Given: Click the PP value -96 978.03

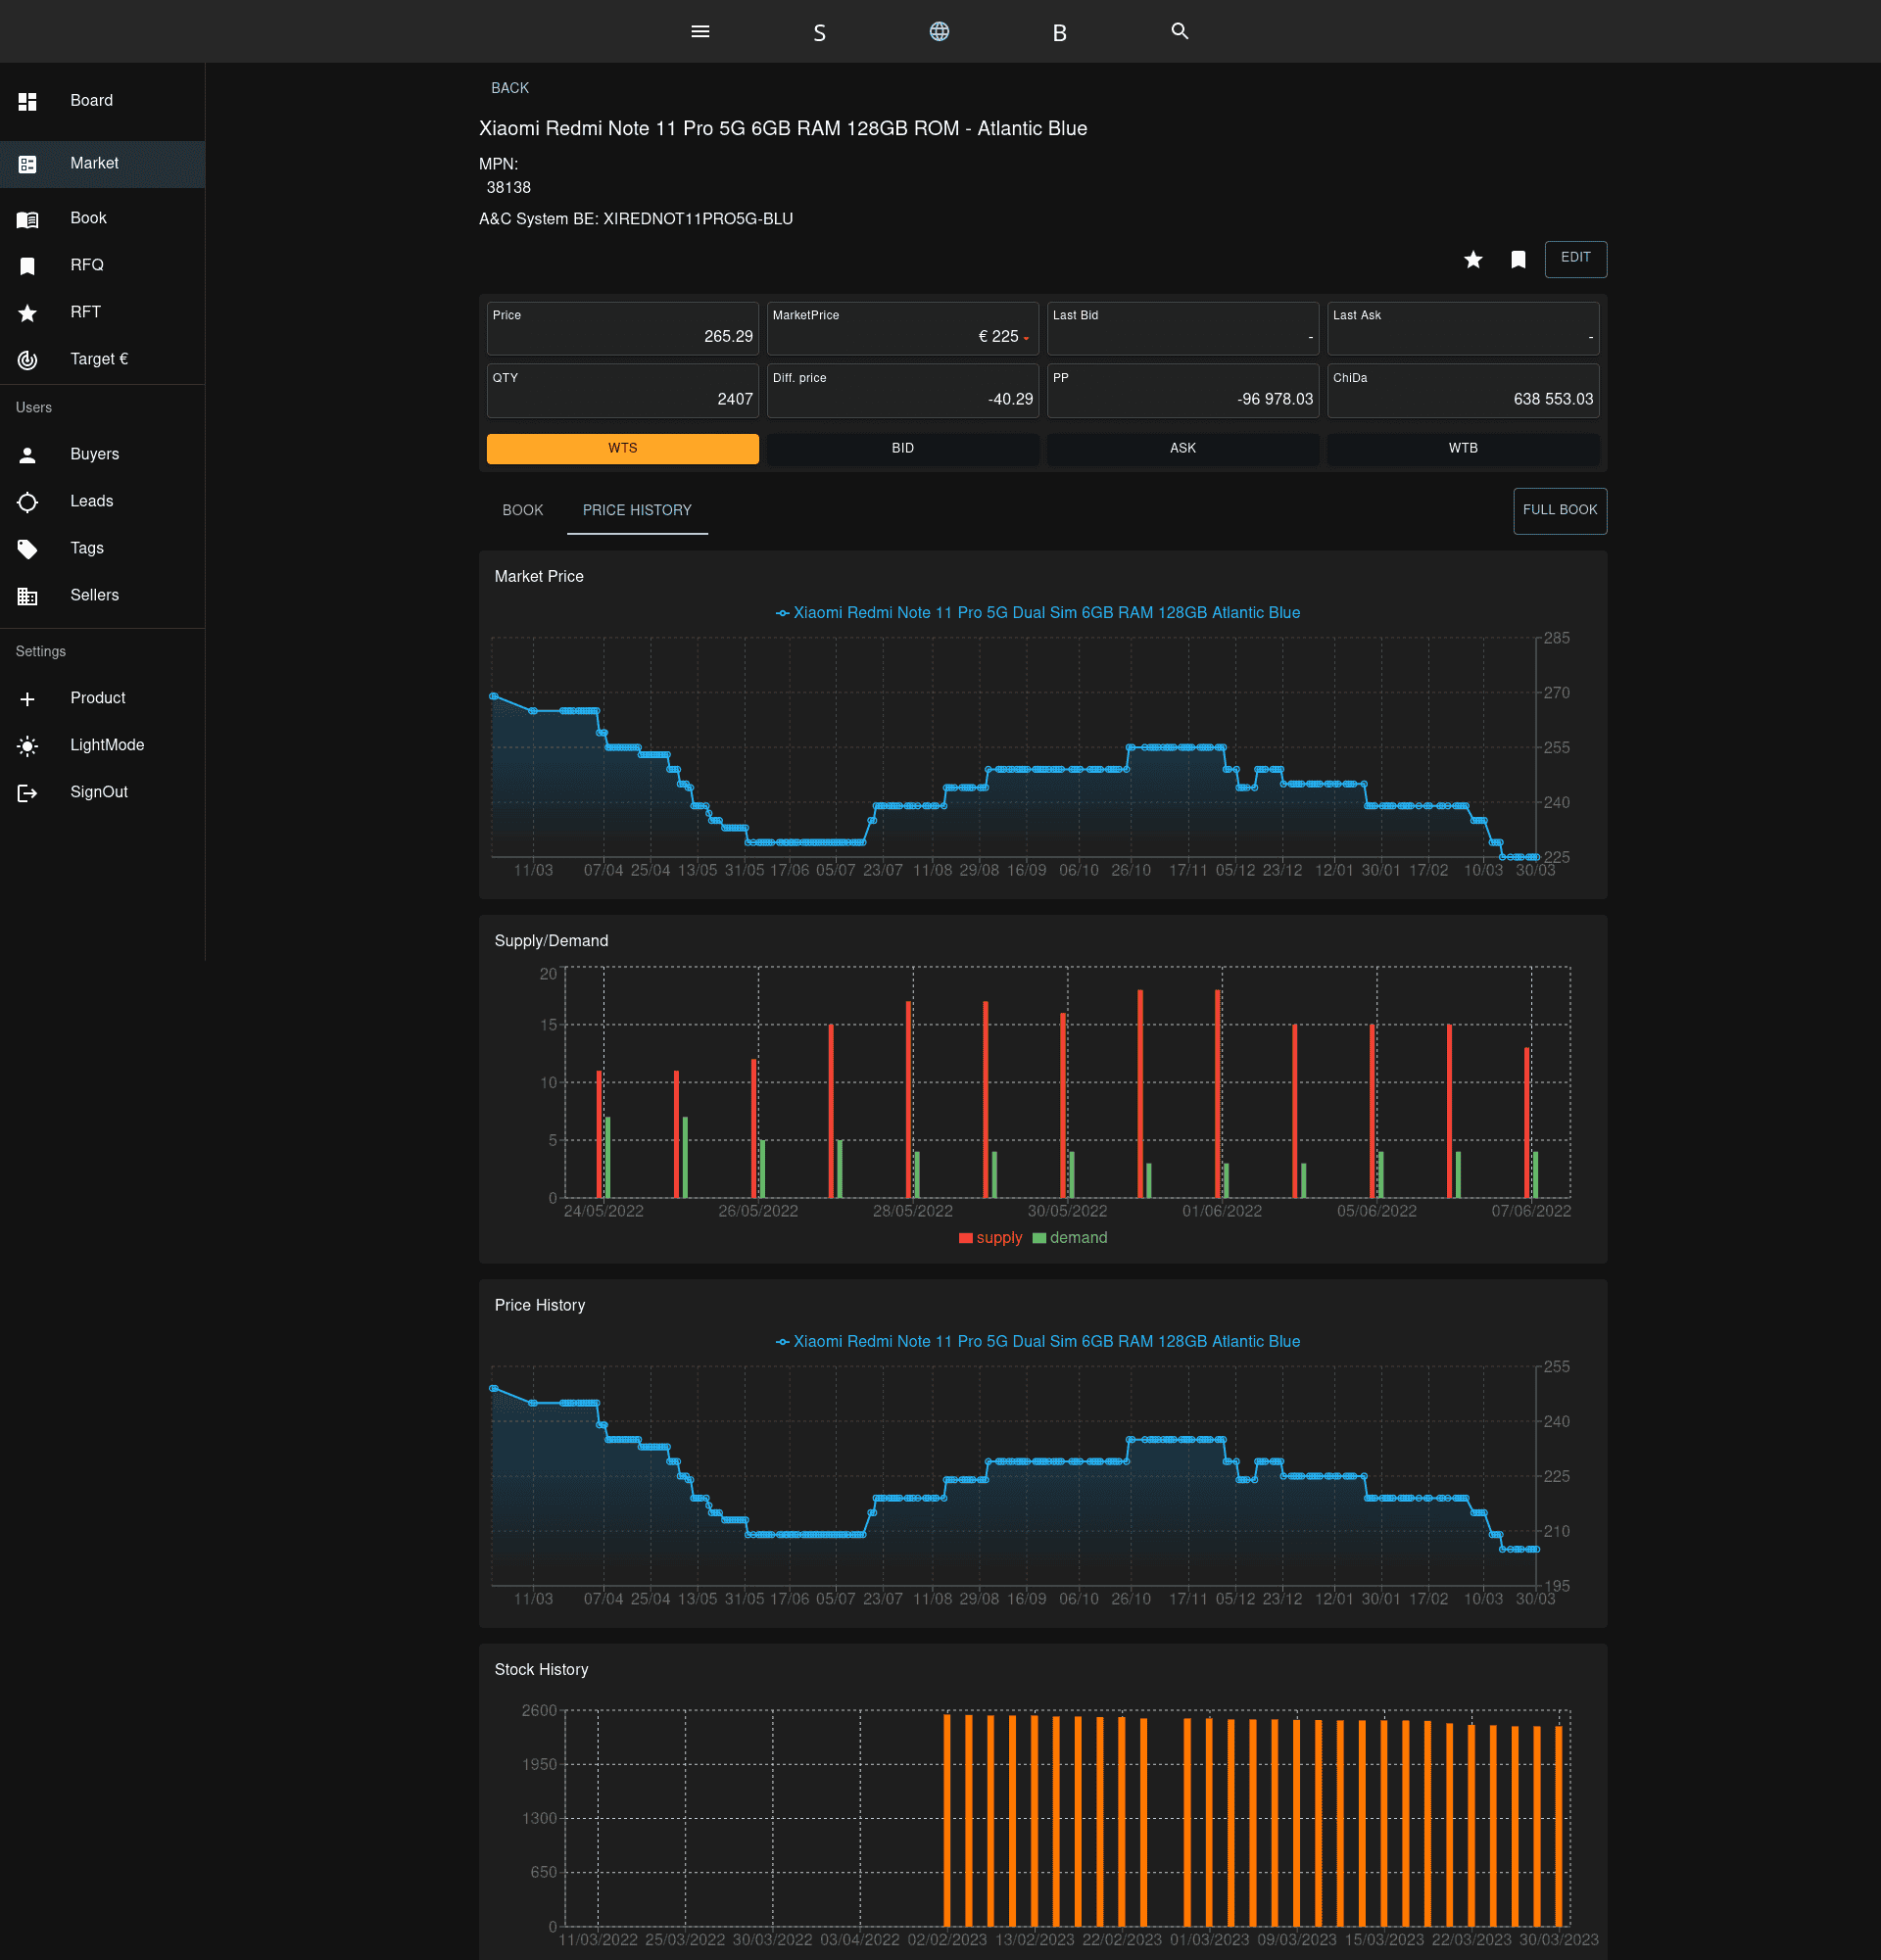Looking at the screenshot, I should pyautogui.click(x=1274, y=400).
